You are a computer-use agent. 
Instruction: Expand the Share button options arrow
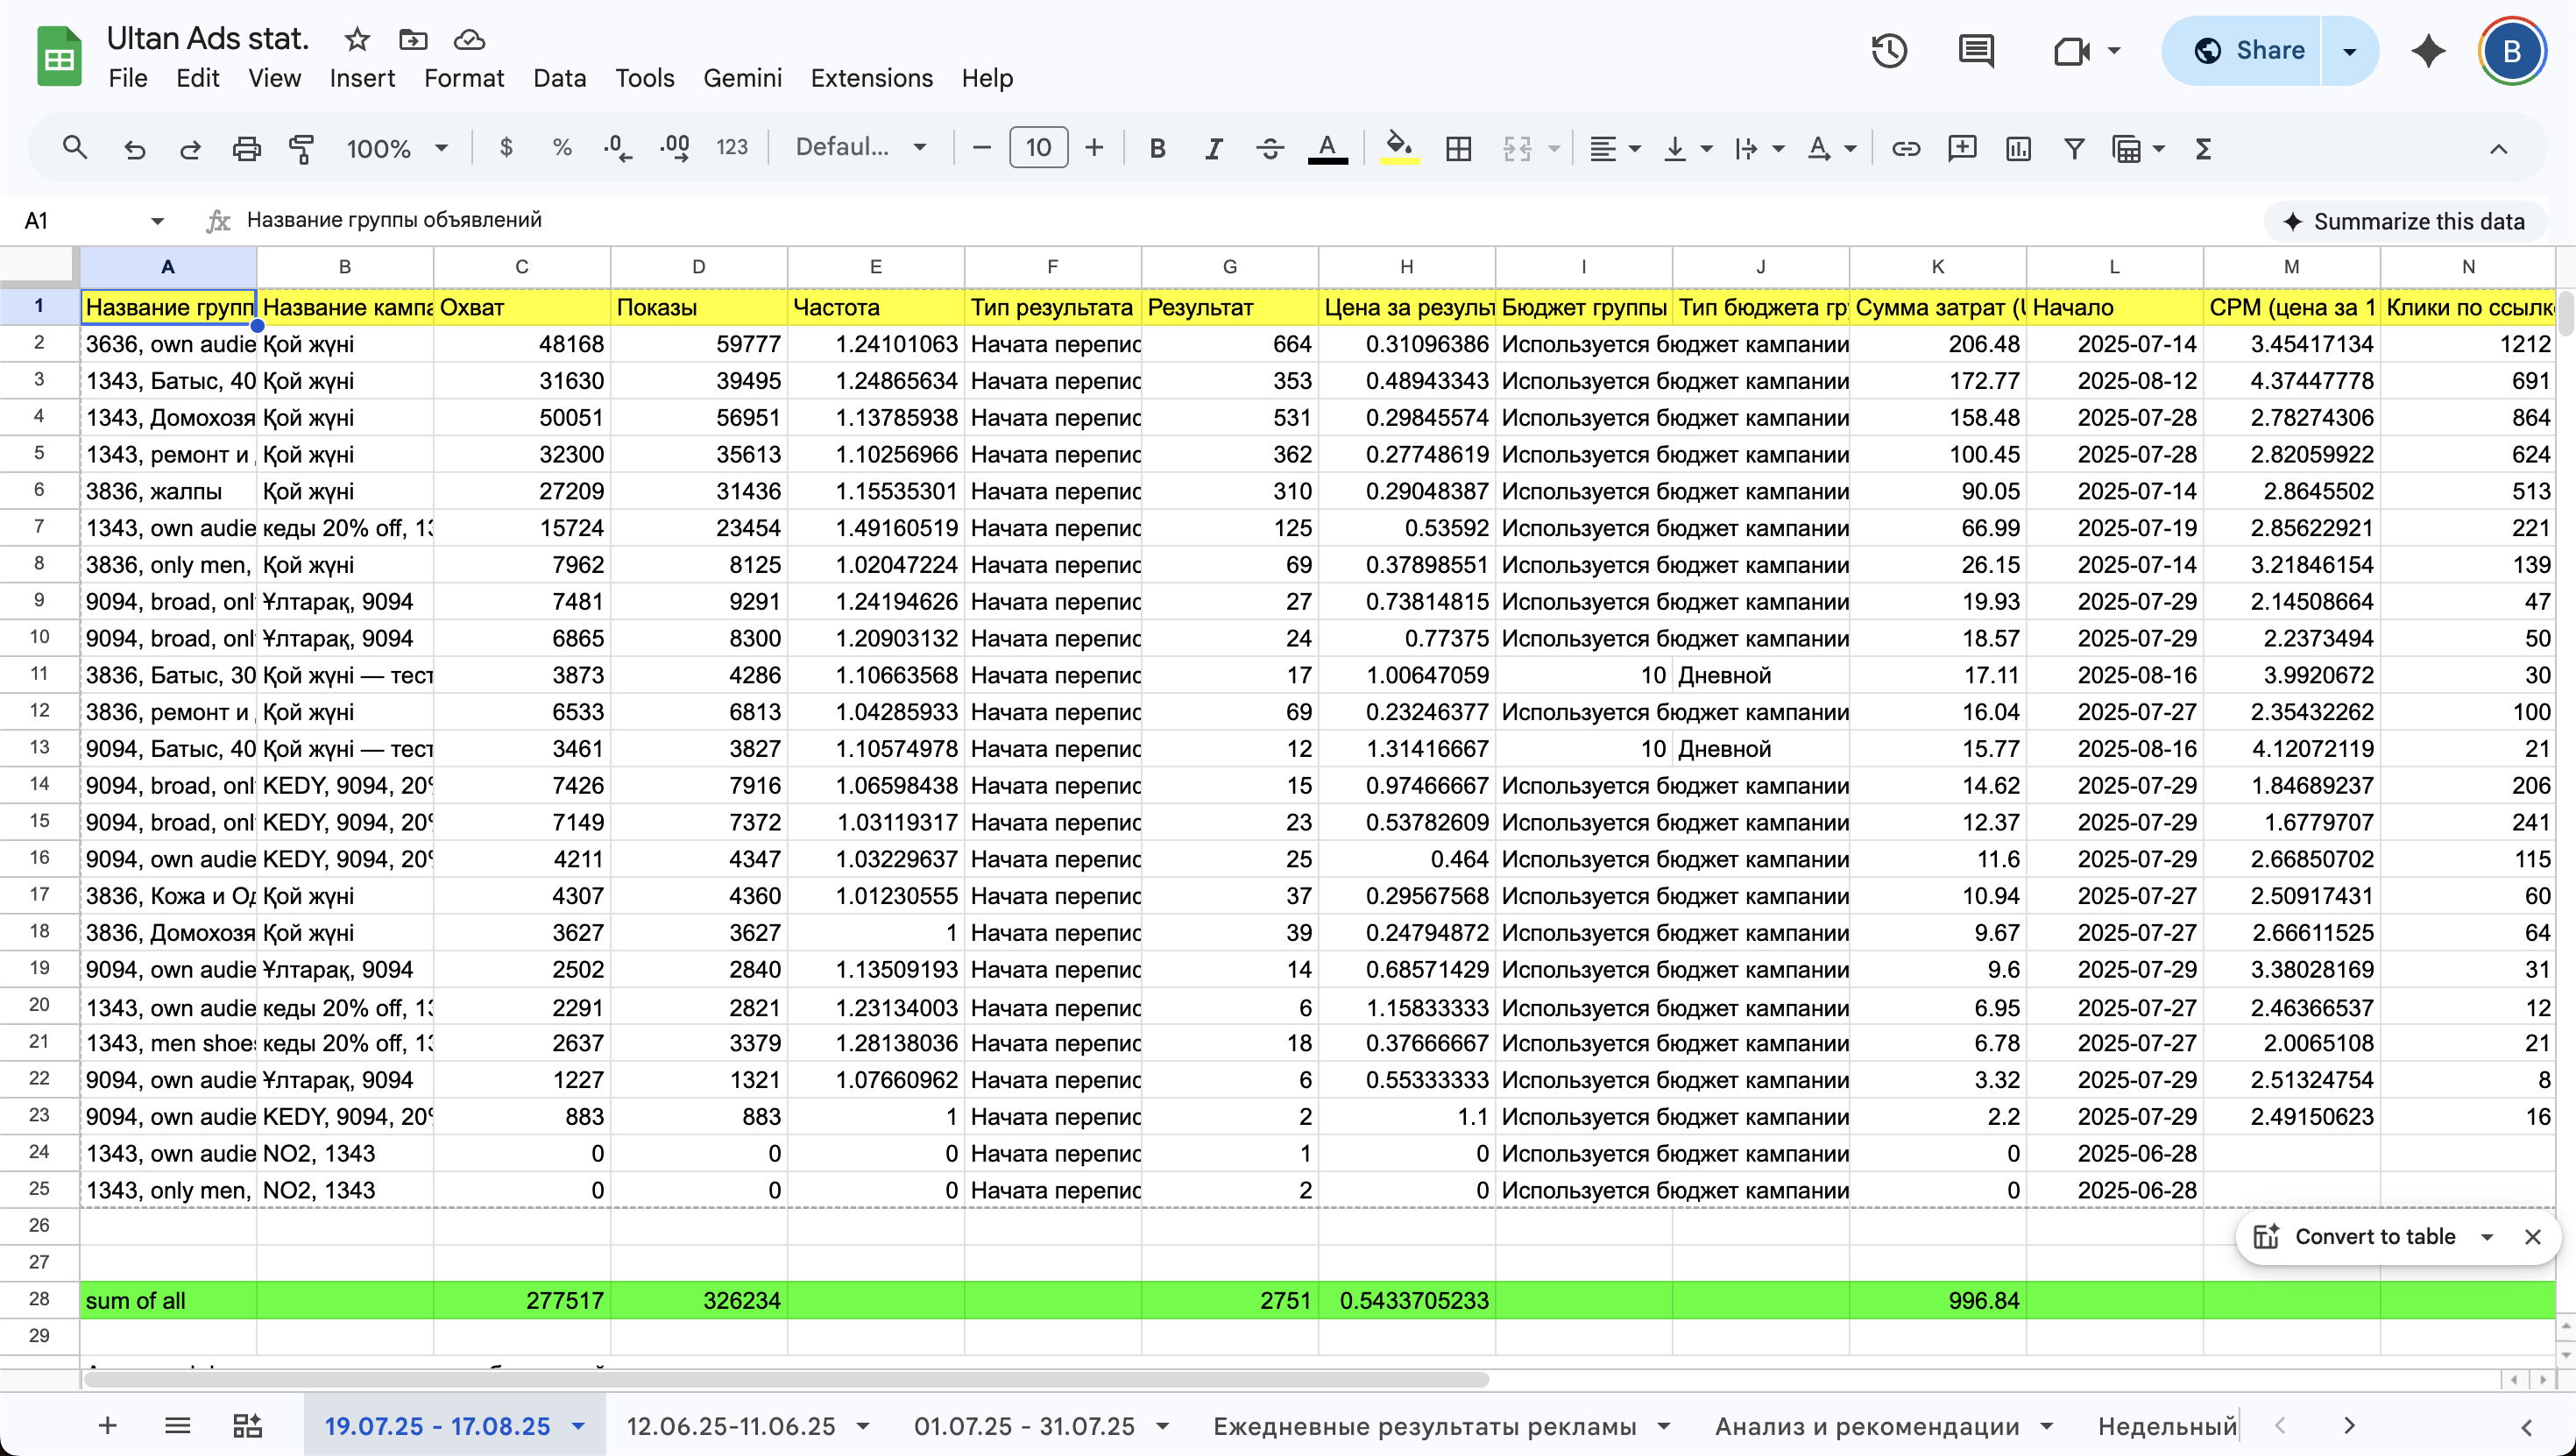2350,51
